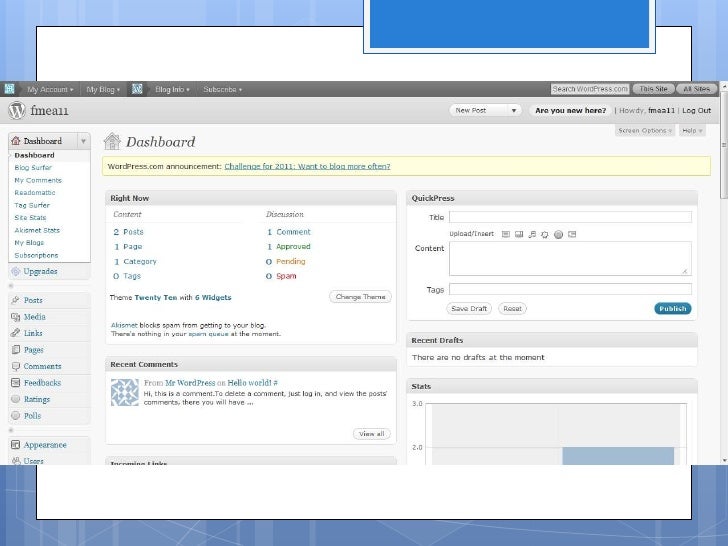Open the Challenge for 2011 announcement link
Screen dimensions: 728x546
(x=307, y=166)
